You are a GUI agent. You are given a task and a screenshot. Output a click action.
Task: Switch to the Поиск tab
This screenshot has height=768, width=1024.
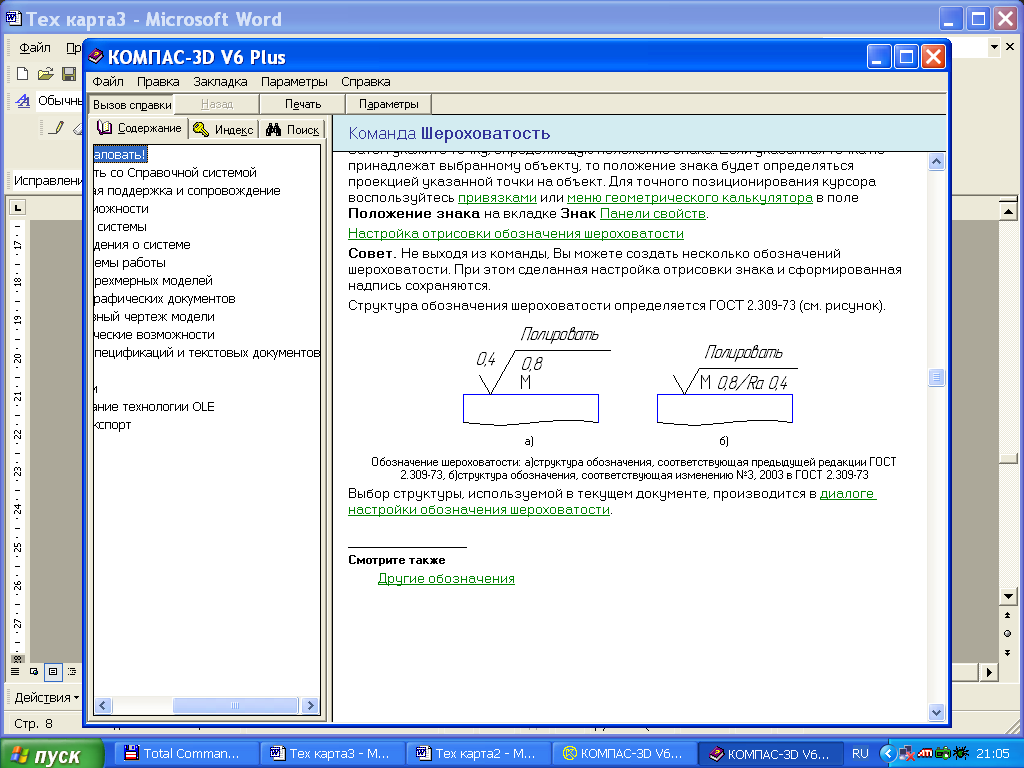point(293,130)
